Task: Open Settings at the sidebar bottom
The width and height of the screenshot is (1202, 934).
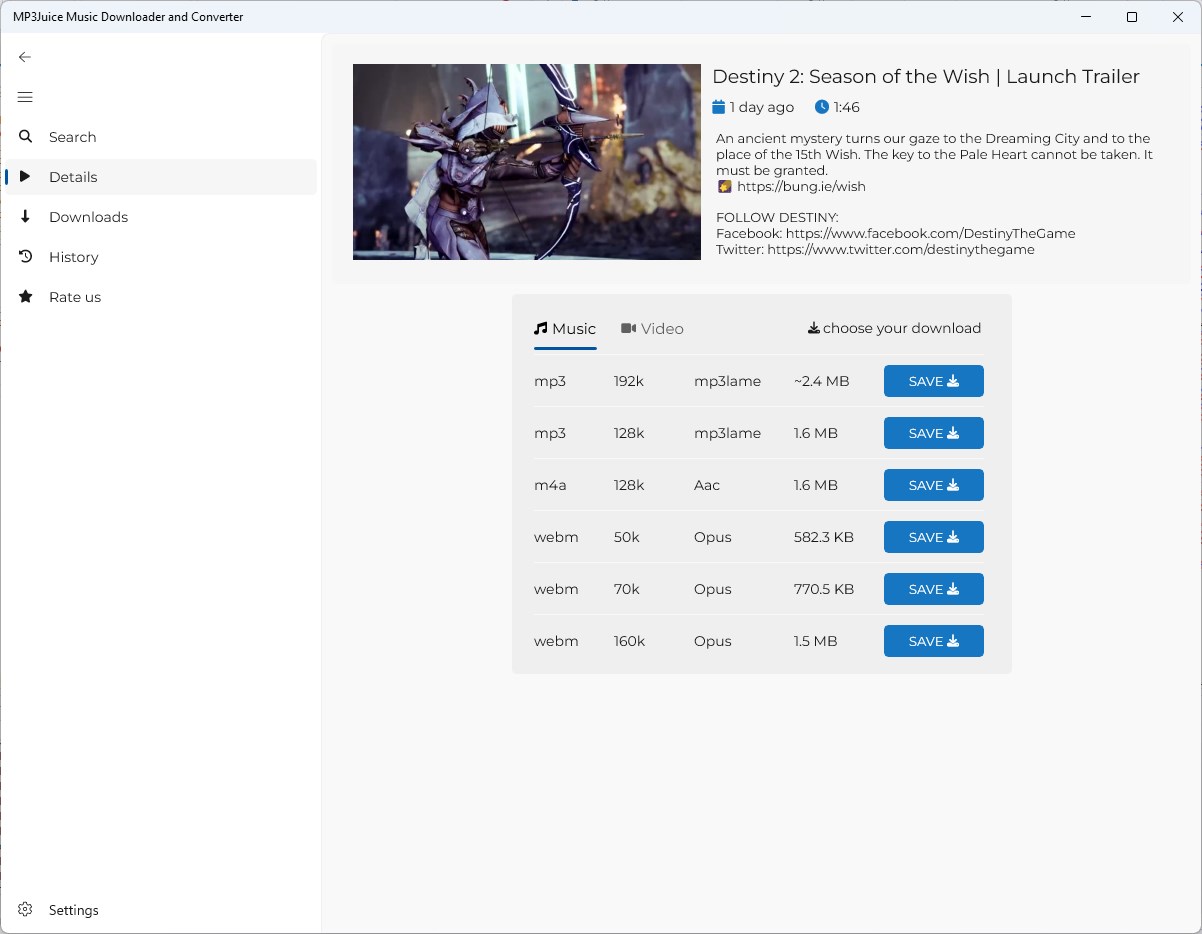Action: (161, 910)
